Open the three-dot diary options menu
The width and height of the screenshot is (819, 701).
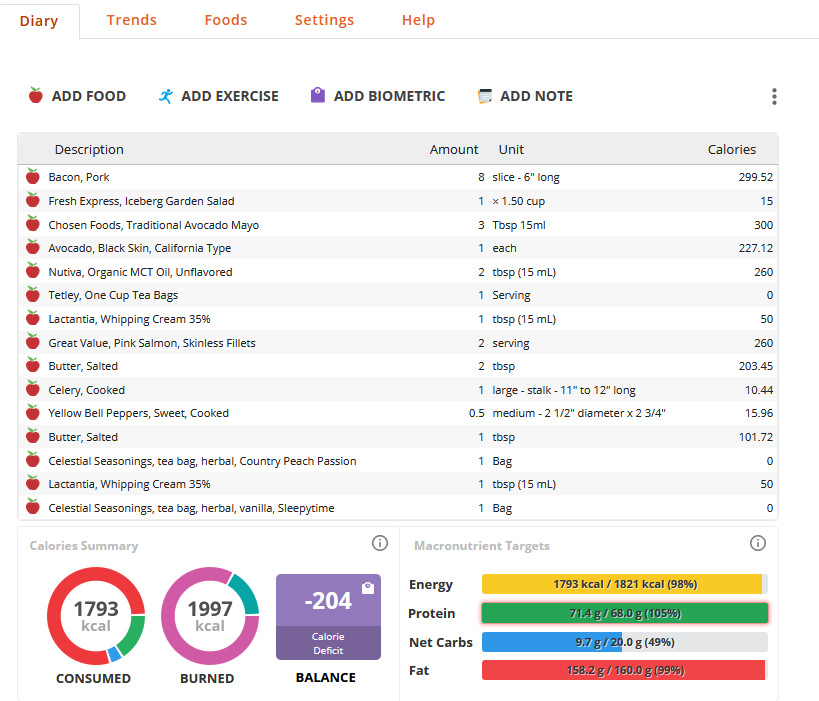(x=774, y=97)
